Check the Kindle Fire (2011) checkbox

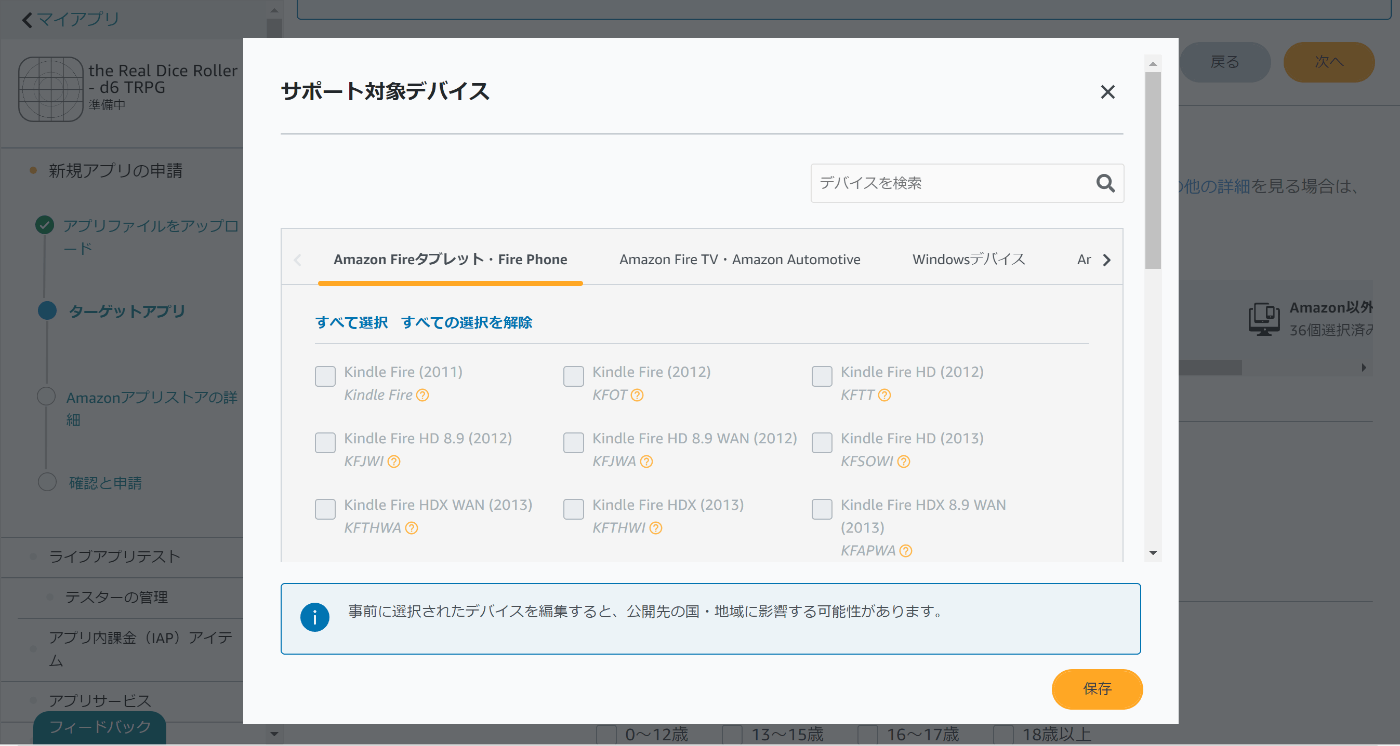coord(325,376)
